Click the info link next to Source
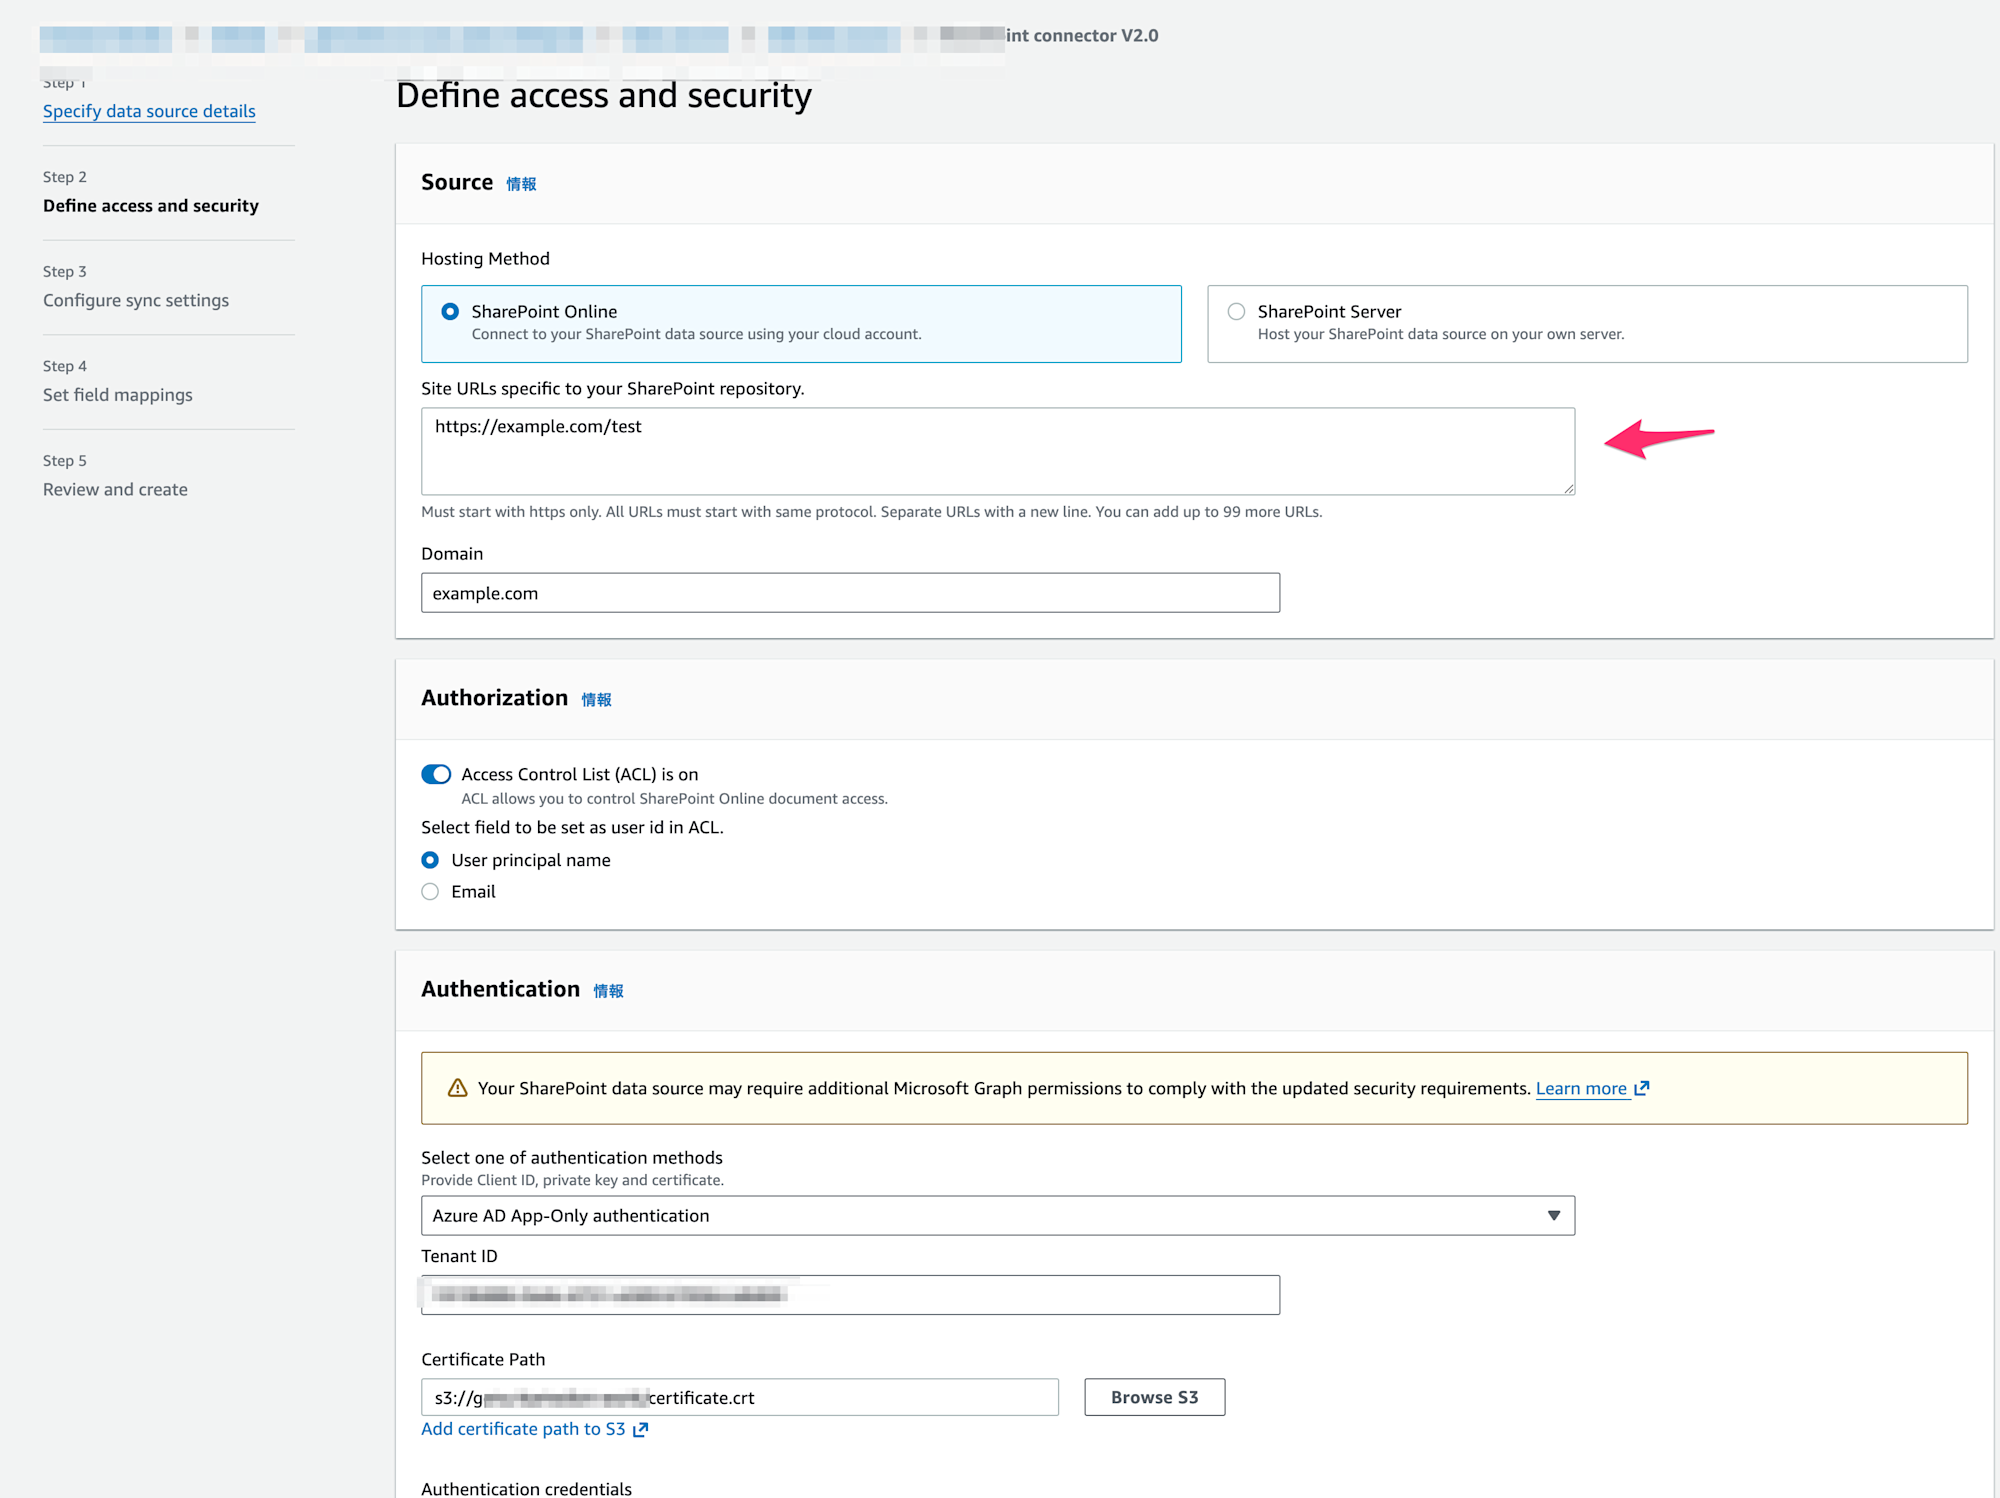The height and width of the screenshot is (1498, 2000). pyautogui.click(x=521, y=184)
